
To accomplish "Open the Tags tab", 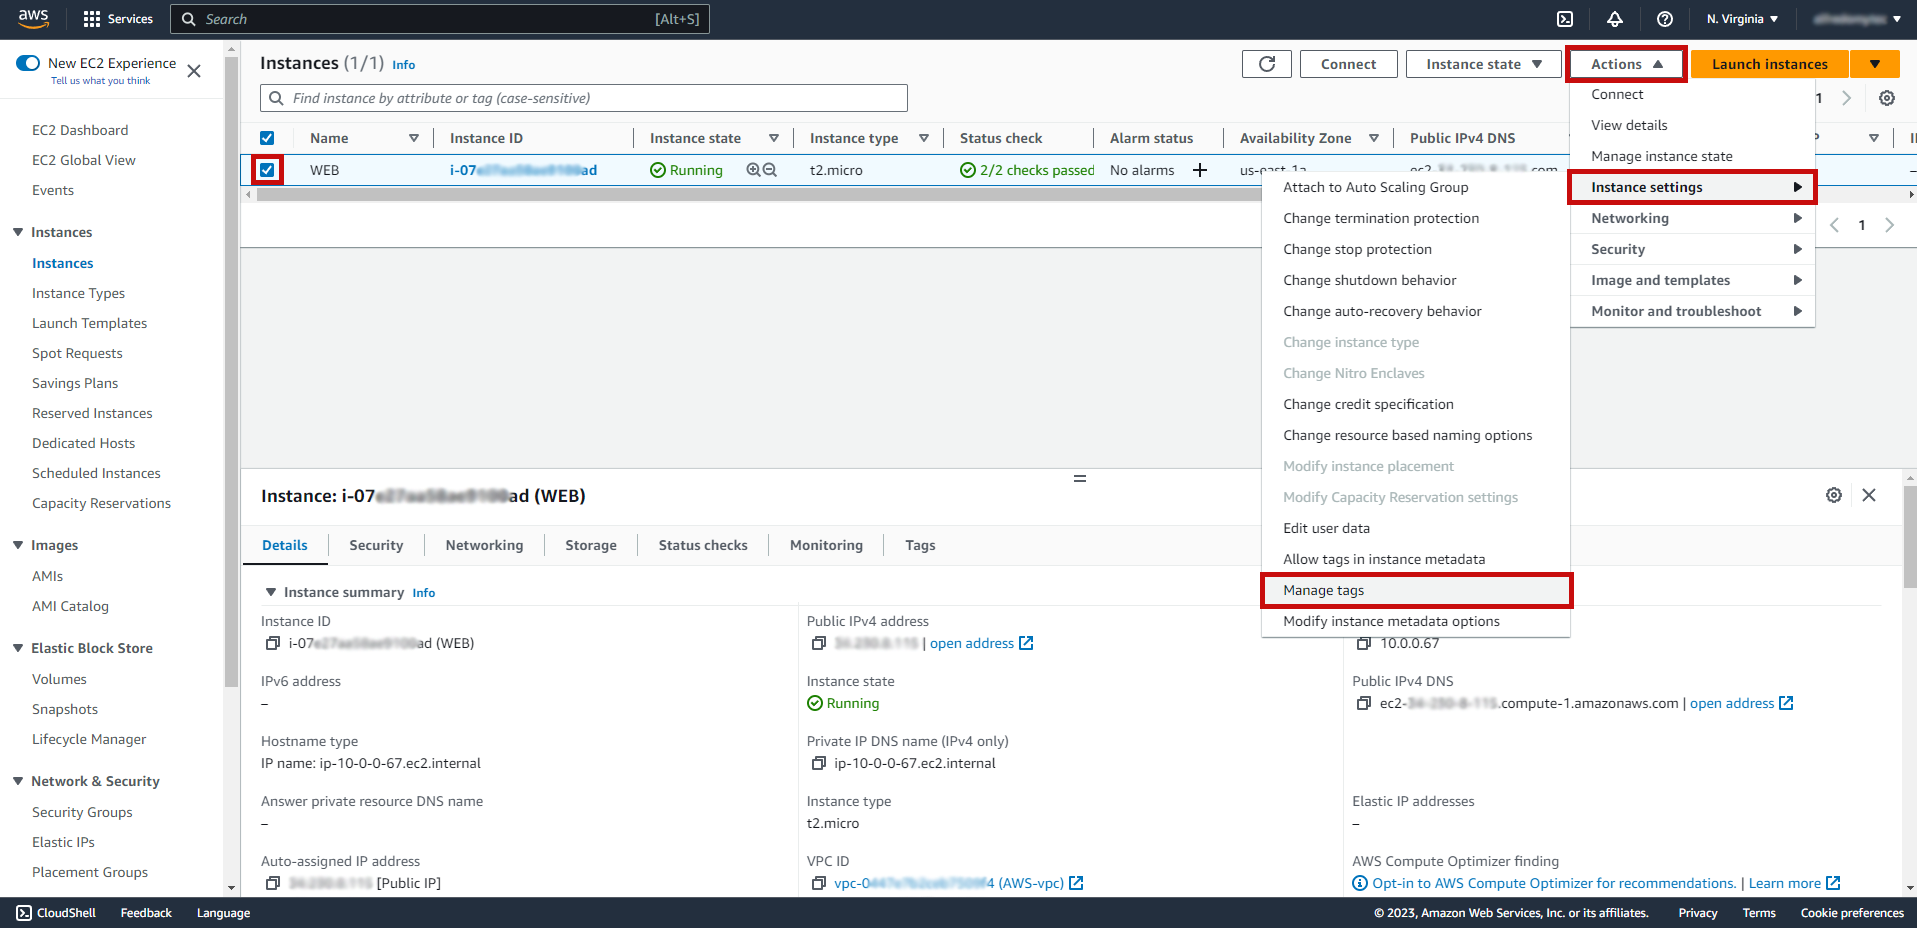I will (x=920, y=545).
